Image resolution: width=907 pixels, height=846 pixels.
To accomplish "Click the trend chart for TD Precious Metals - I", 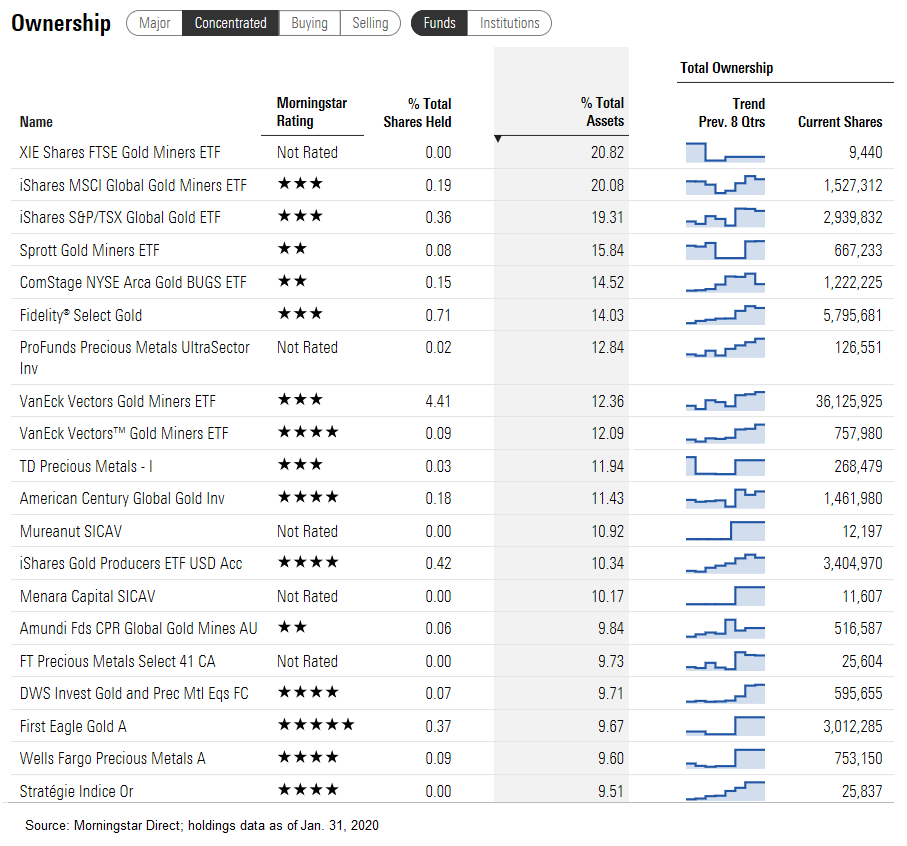I will 725,466.
